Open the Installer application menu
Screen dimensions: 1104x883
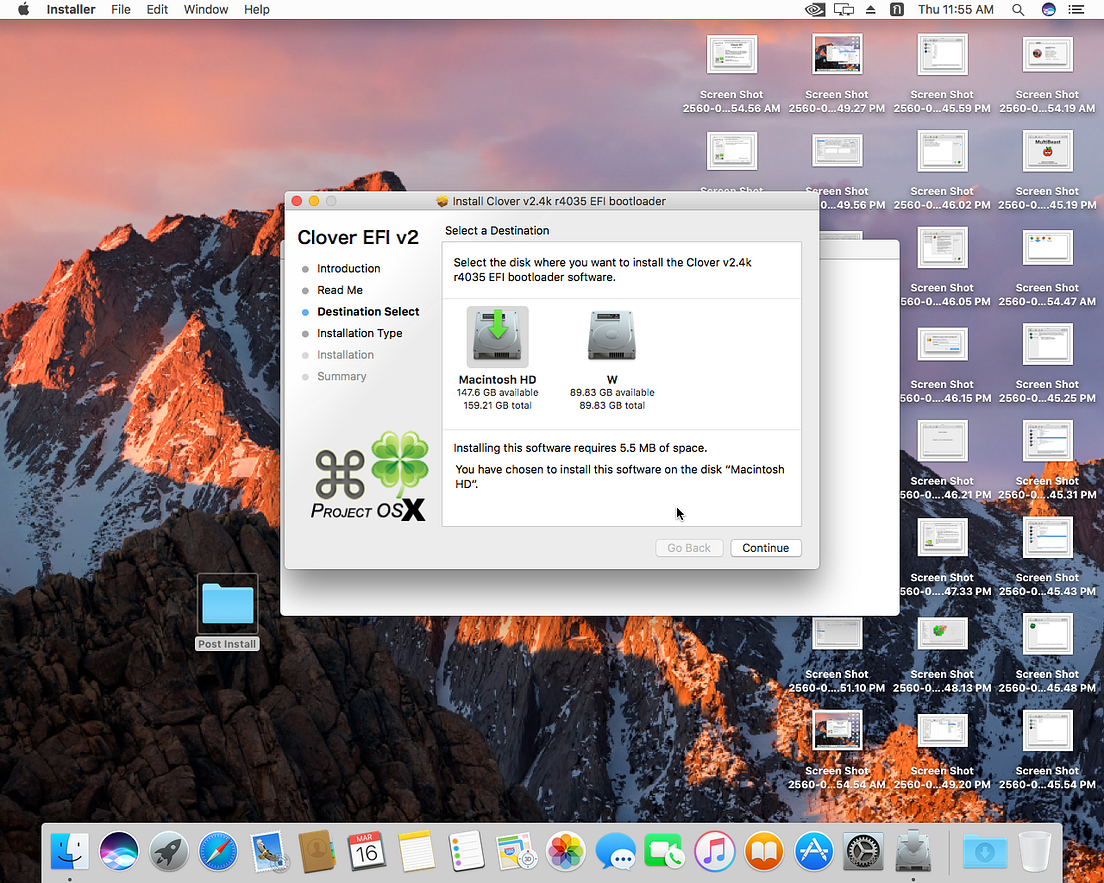click(70, 9)
